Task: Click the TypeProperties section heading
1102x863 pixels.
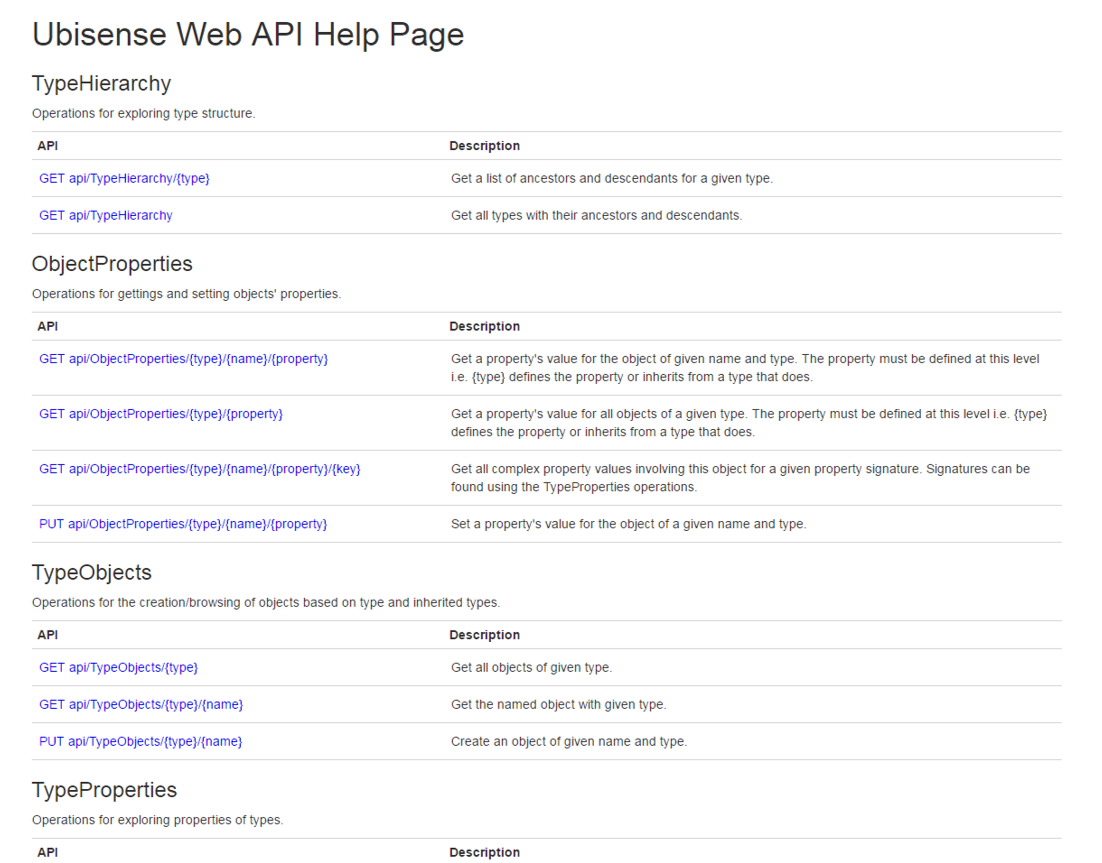Action: pos(104,789)
